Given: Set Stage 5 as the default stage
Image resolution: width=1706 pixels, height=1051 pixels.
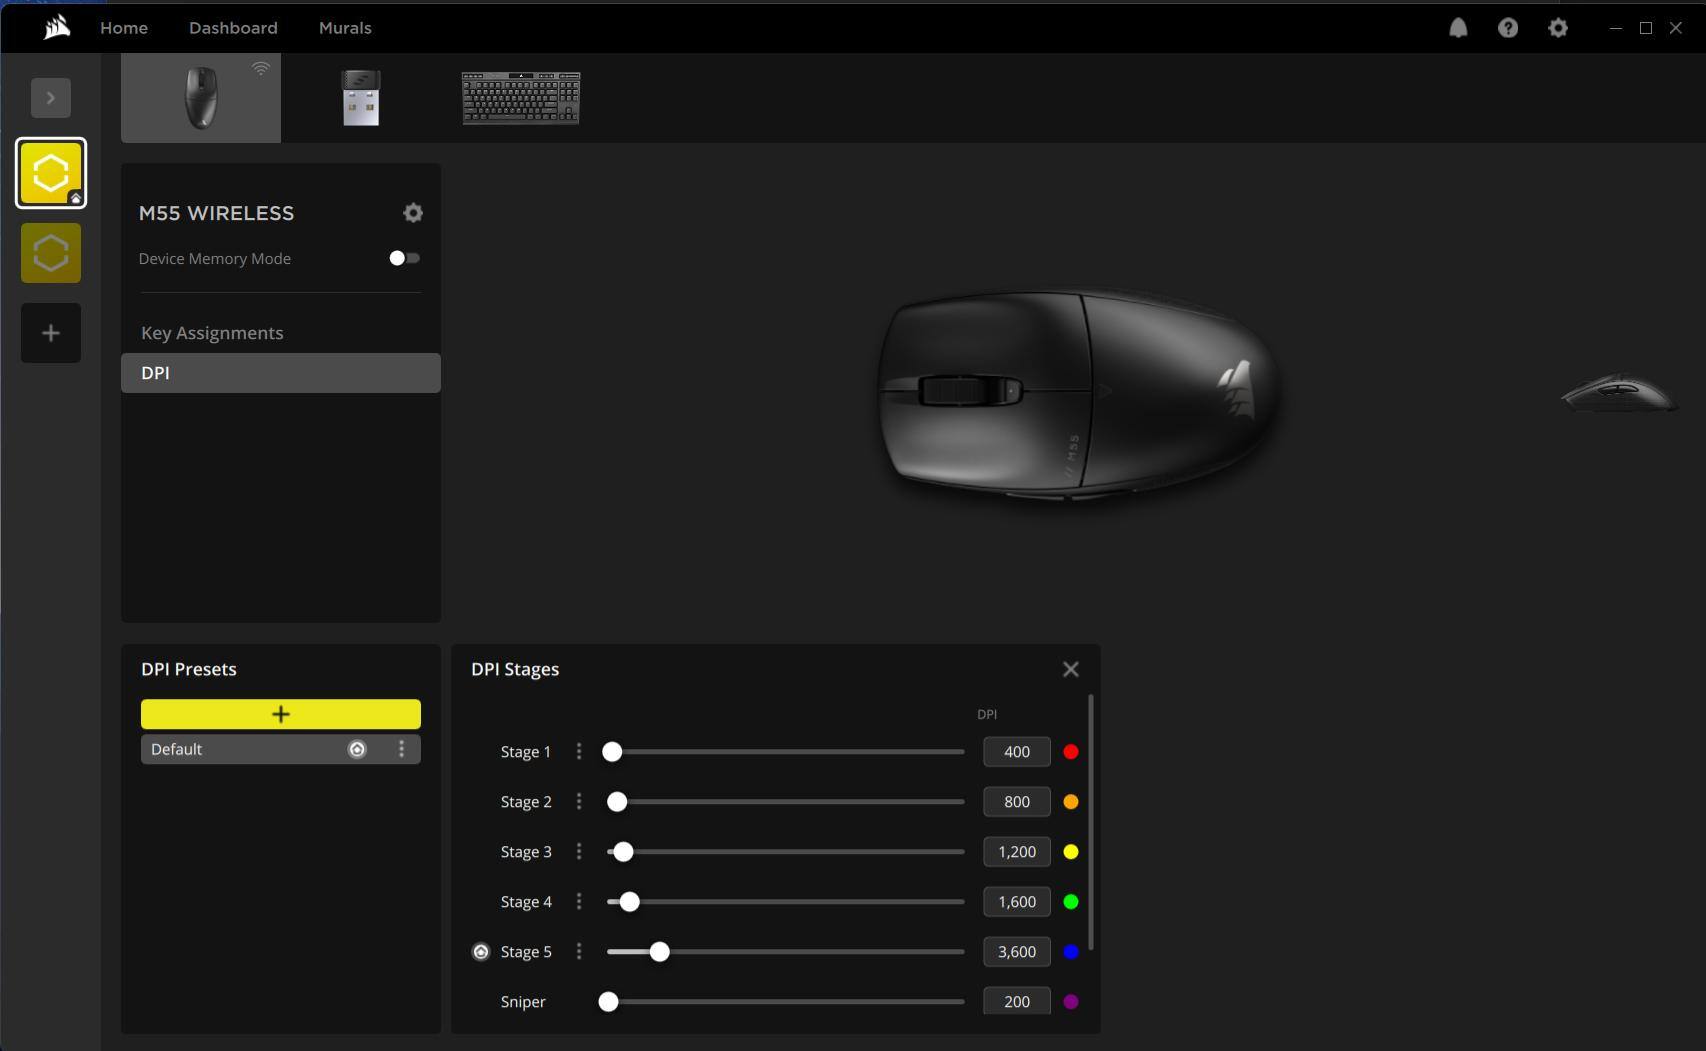Looking at the screenshot, I should click(x=481, y=952).
